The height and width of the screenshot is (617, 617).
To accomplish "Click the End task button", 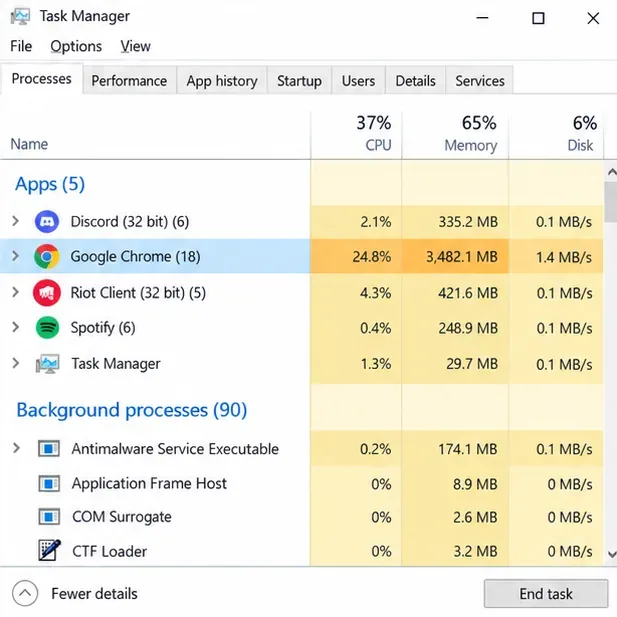I will pyautogui.click(x=546, y=593).
